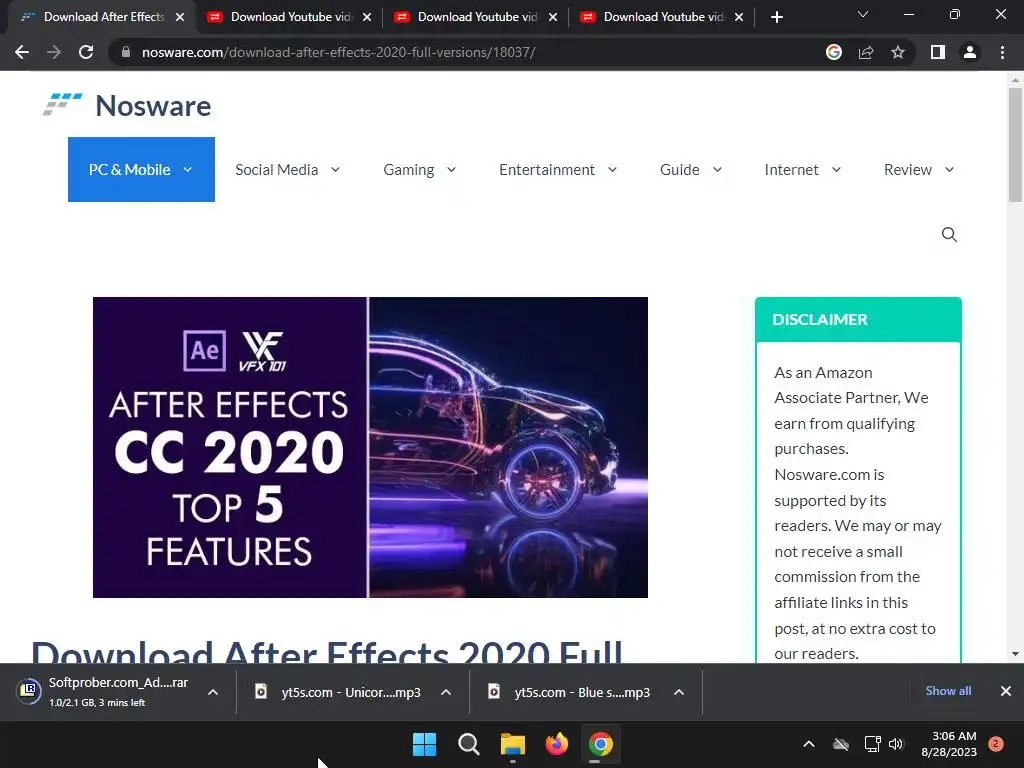Expand options for Softprober rar download
Image resolution: width=1024 pixels, height=768 pixels.
coord(213,692)
